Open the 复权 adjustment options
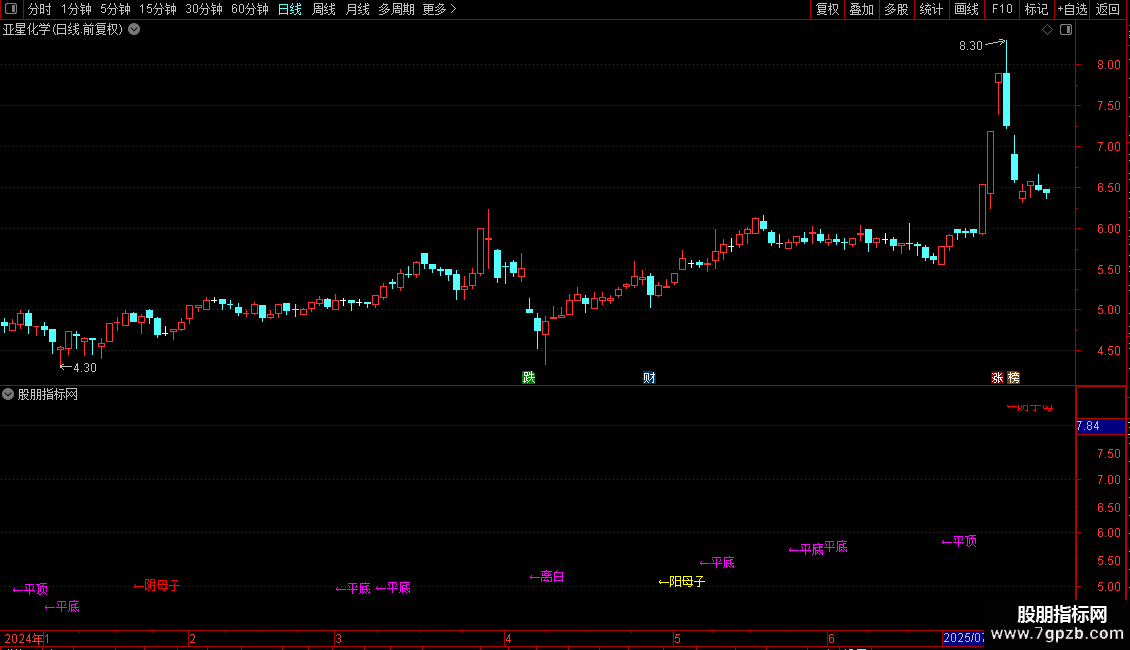The height and width of the screenshot is (650, 1130). [x=827, y=9]
